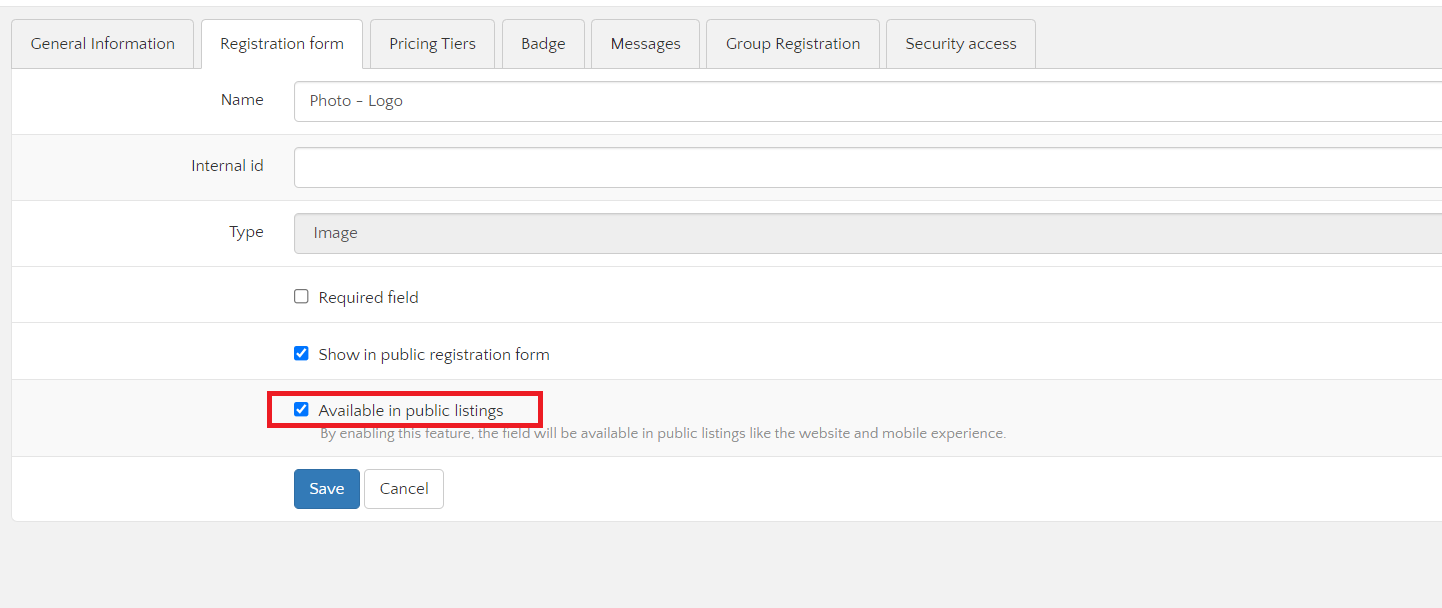1442x608 pixels.
Task: Open the General Information tab
Action: [103, 44]
